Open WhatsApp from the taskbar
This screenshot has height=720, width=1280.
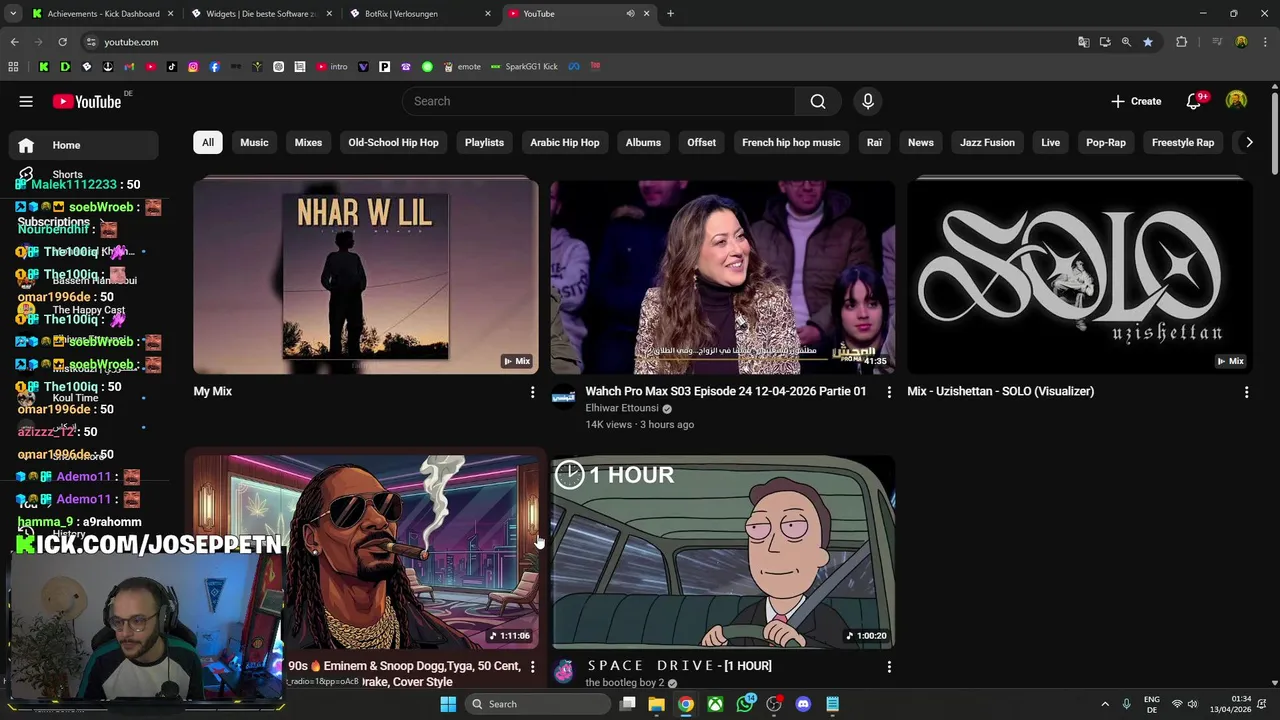coord(745,704)
